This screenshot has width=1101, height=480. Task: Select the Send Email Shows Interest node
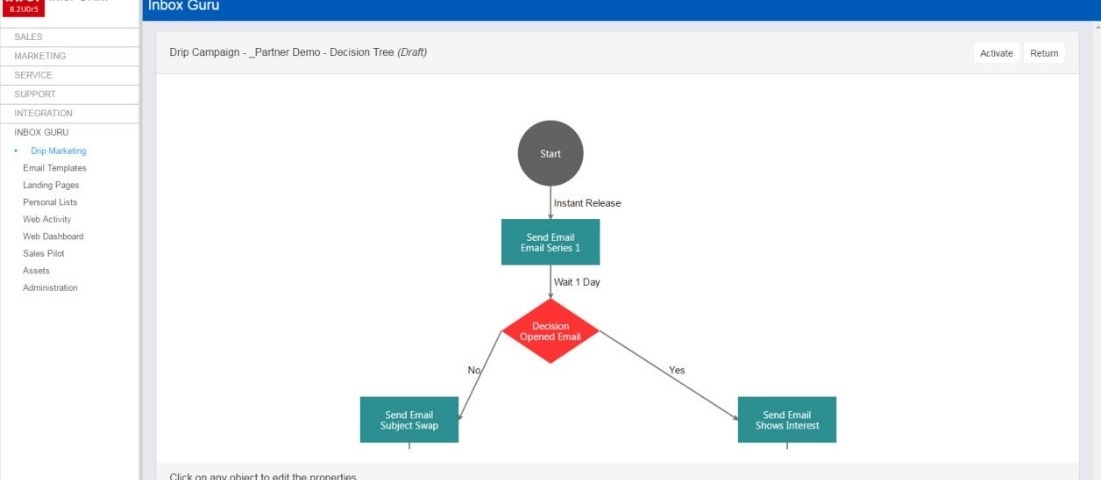pos(787,420)
